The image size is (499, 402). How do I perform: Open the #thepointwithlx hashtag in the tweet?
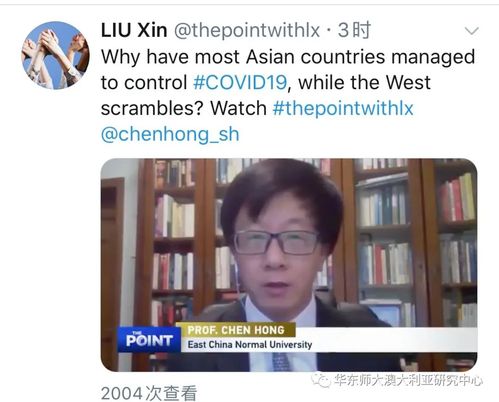pyautogui.click(x=343, y=108)
